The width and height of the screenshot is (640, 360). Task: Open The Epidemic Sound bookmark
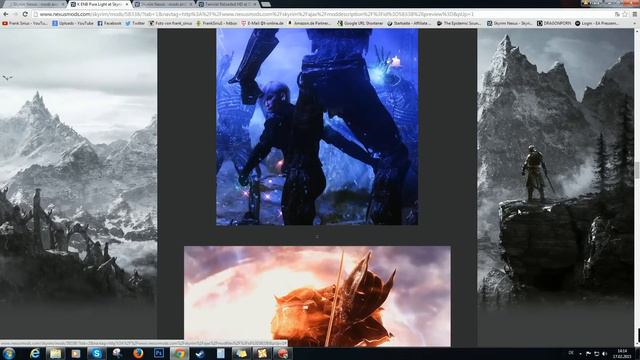click(x=458, y=23)
